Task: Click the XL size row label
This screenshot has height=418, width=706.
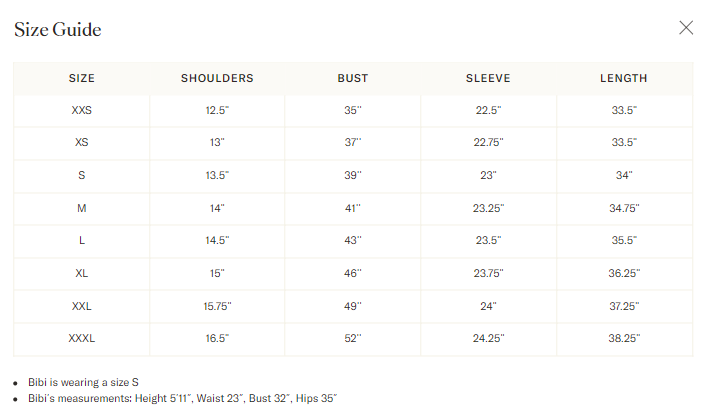Action: (x=81, y=273)
